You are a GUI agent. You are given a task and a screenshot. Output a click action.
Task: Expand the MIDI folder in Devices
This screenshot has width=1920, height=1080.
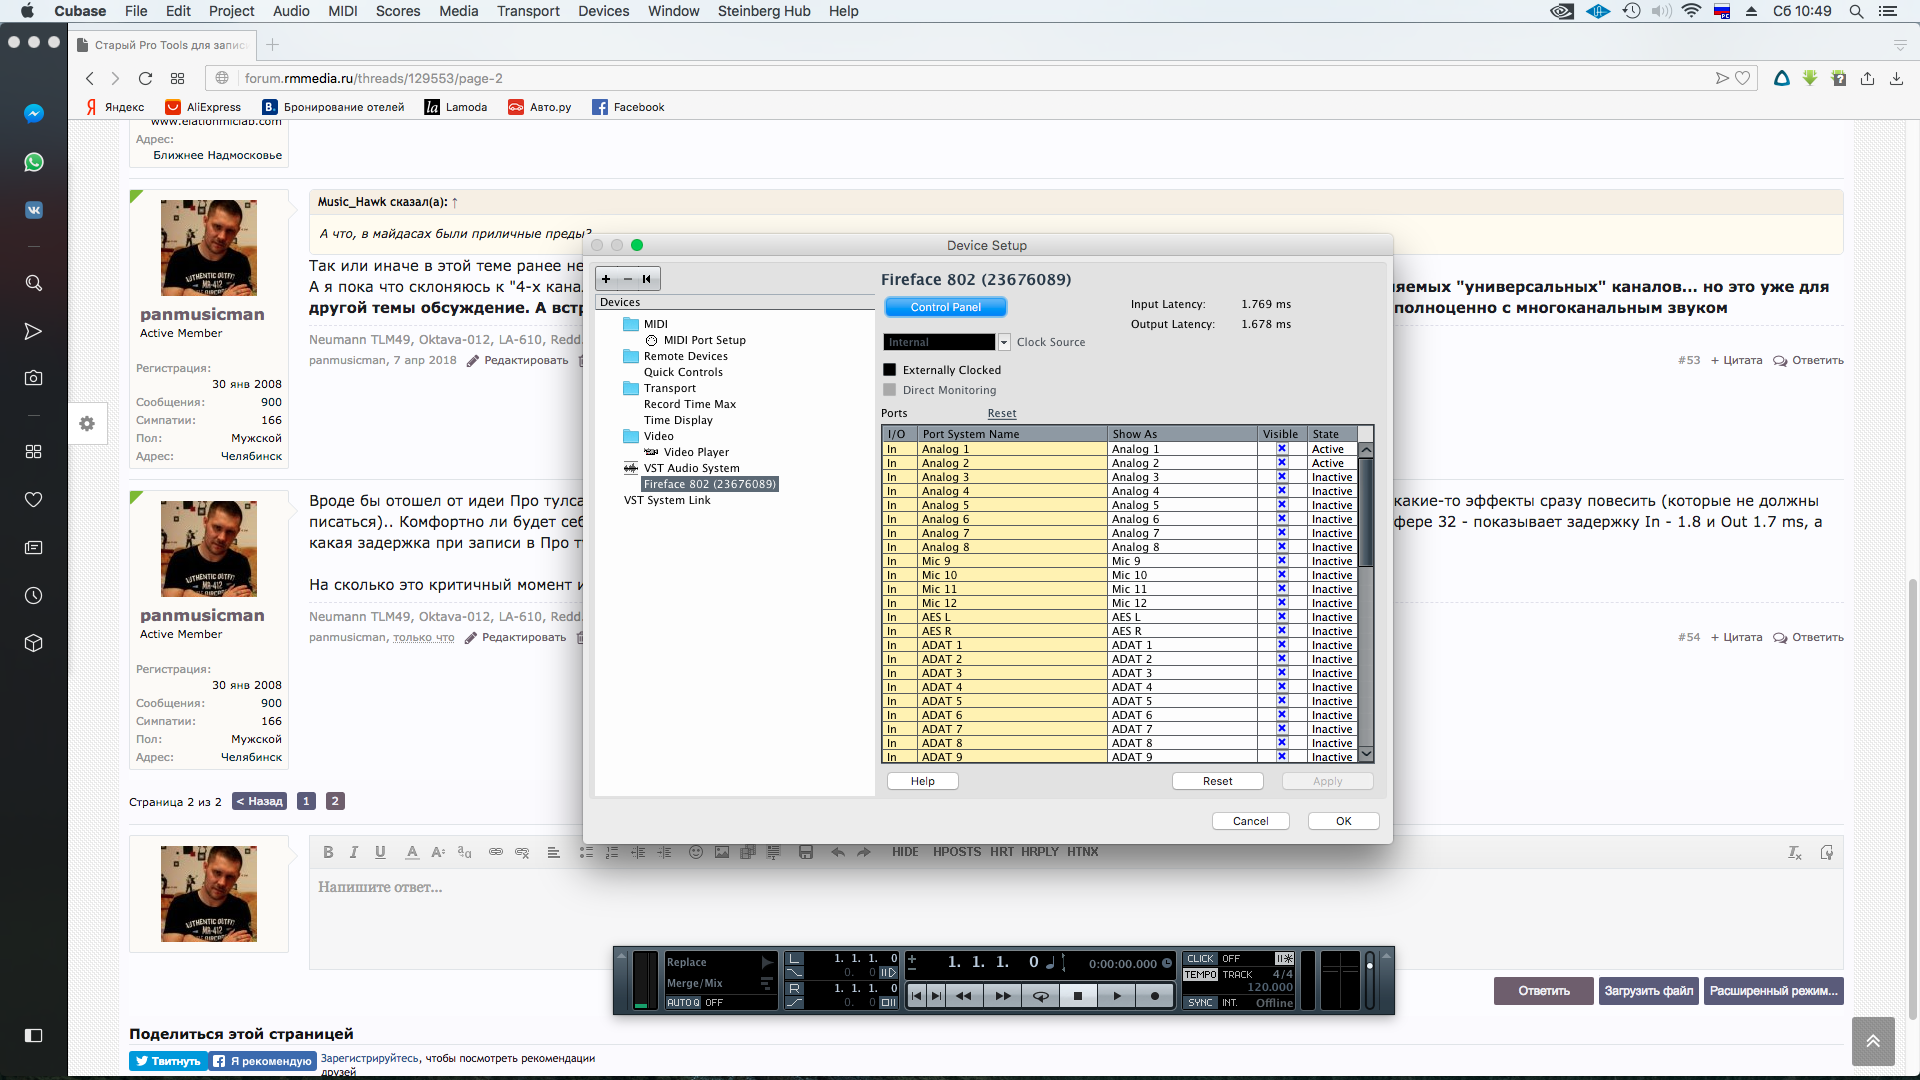[x=631, y=324]
